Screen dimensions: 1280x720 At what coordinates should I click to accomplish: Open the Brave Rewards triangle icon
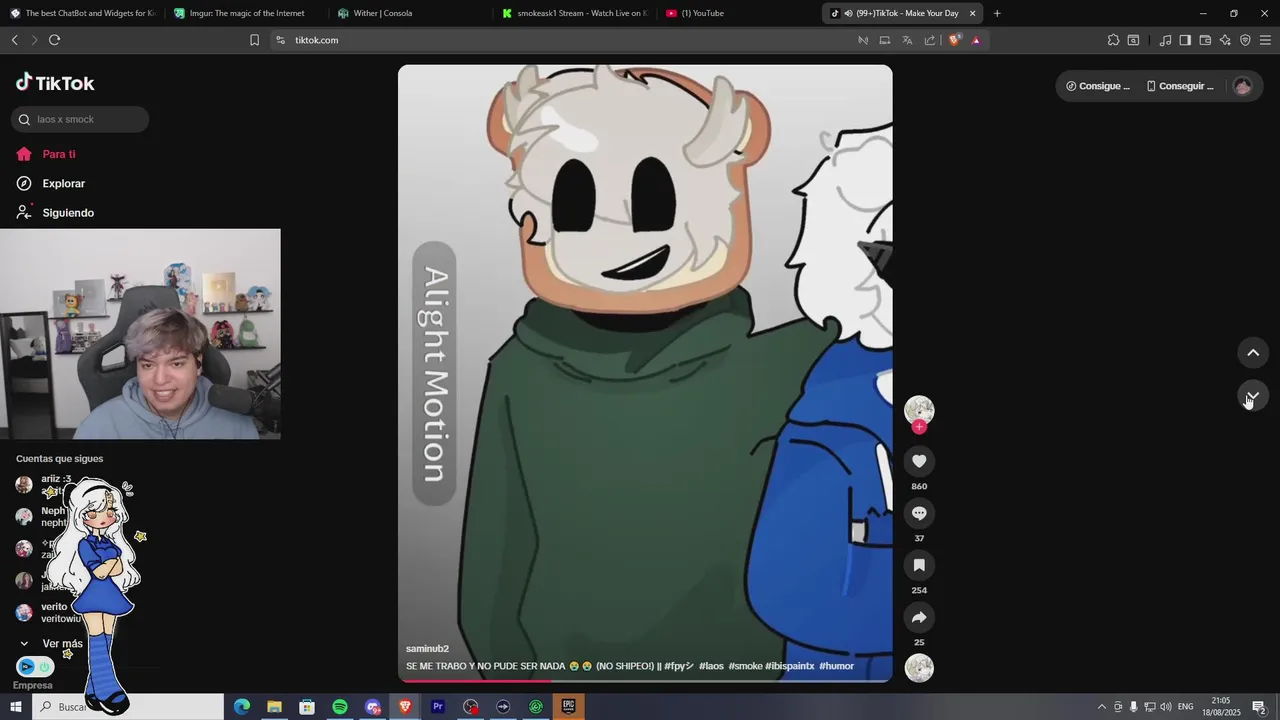pos(976,40)
